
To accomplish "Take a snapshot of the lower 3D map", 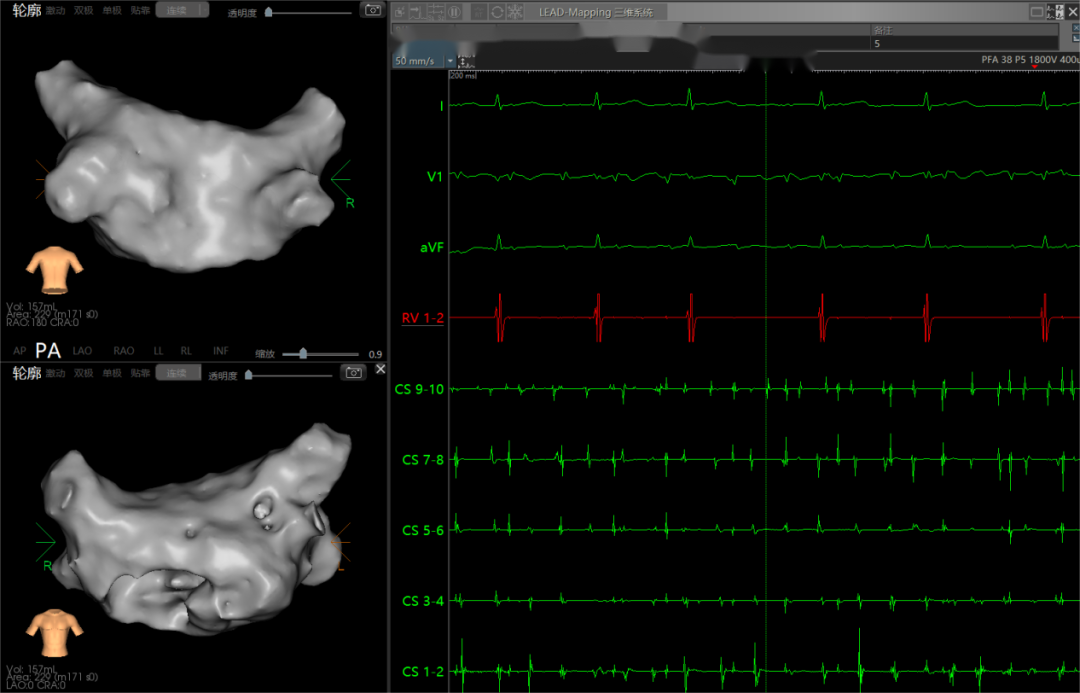I will pos(353,373).
